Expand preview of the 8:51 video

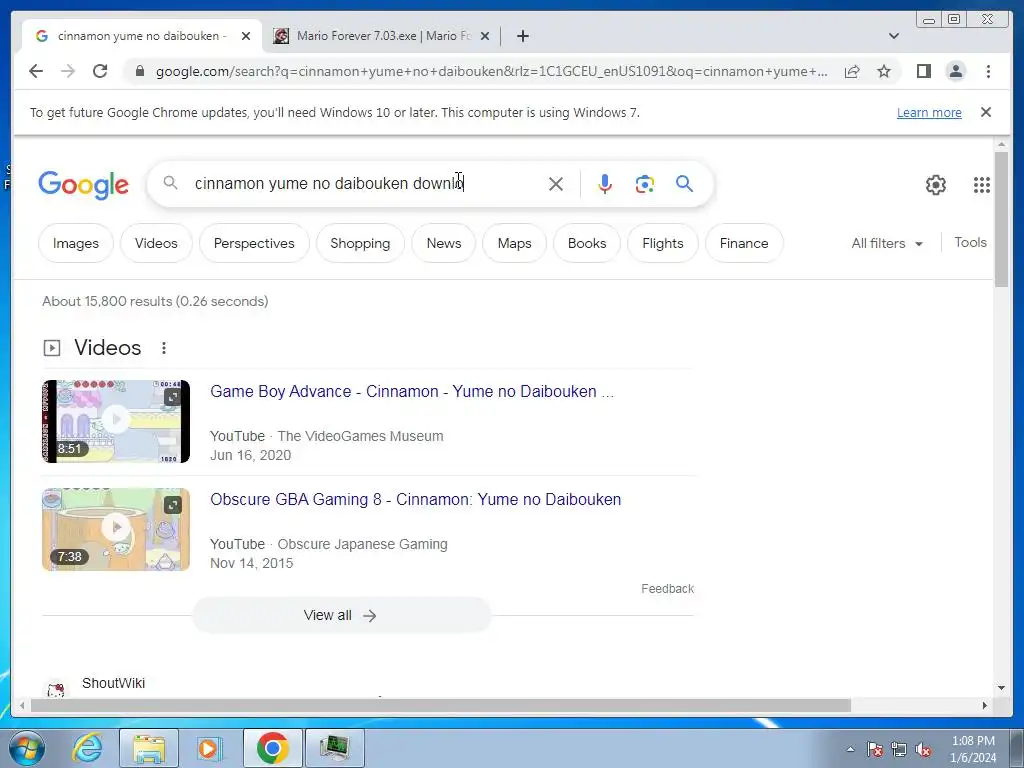pos(172,397)
